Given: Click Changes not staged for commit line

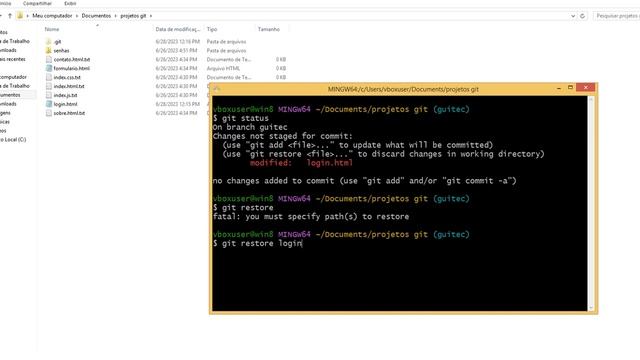Looking at the screenshot, I should point(282,136).
